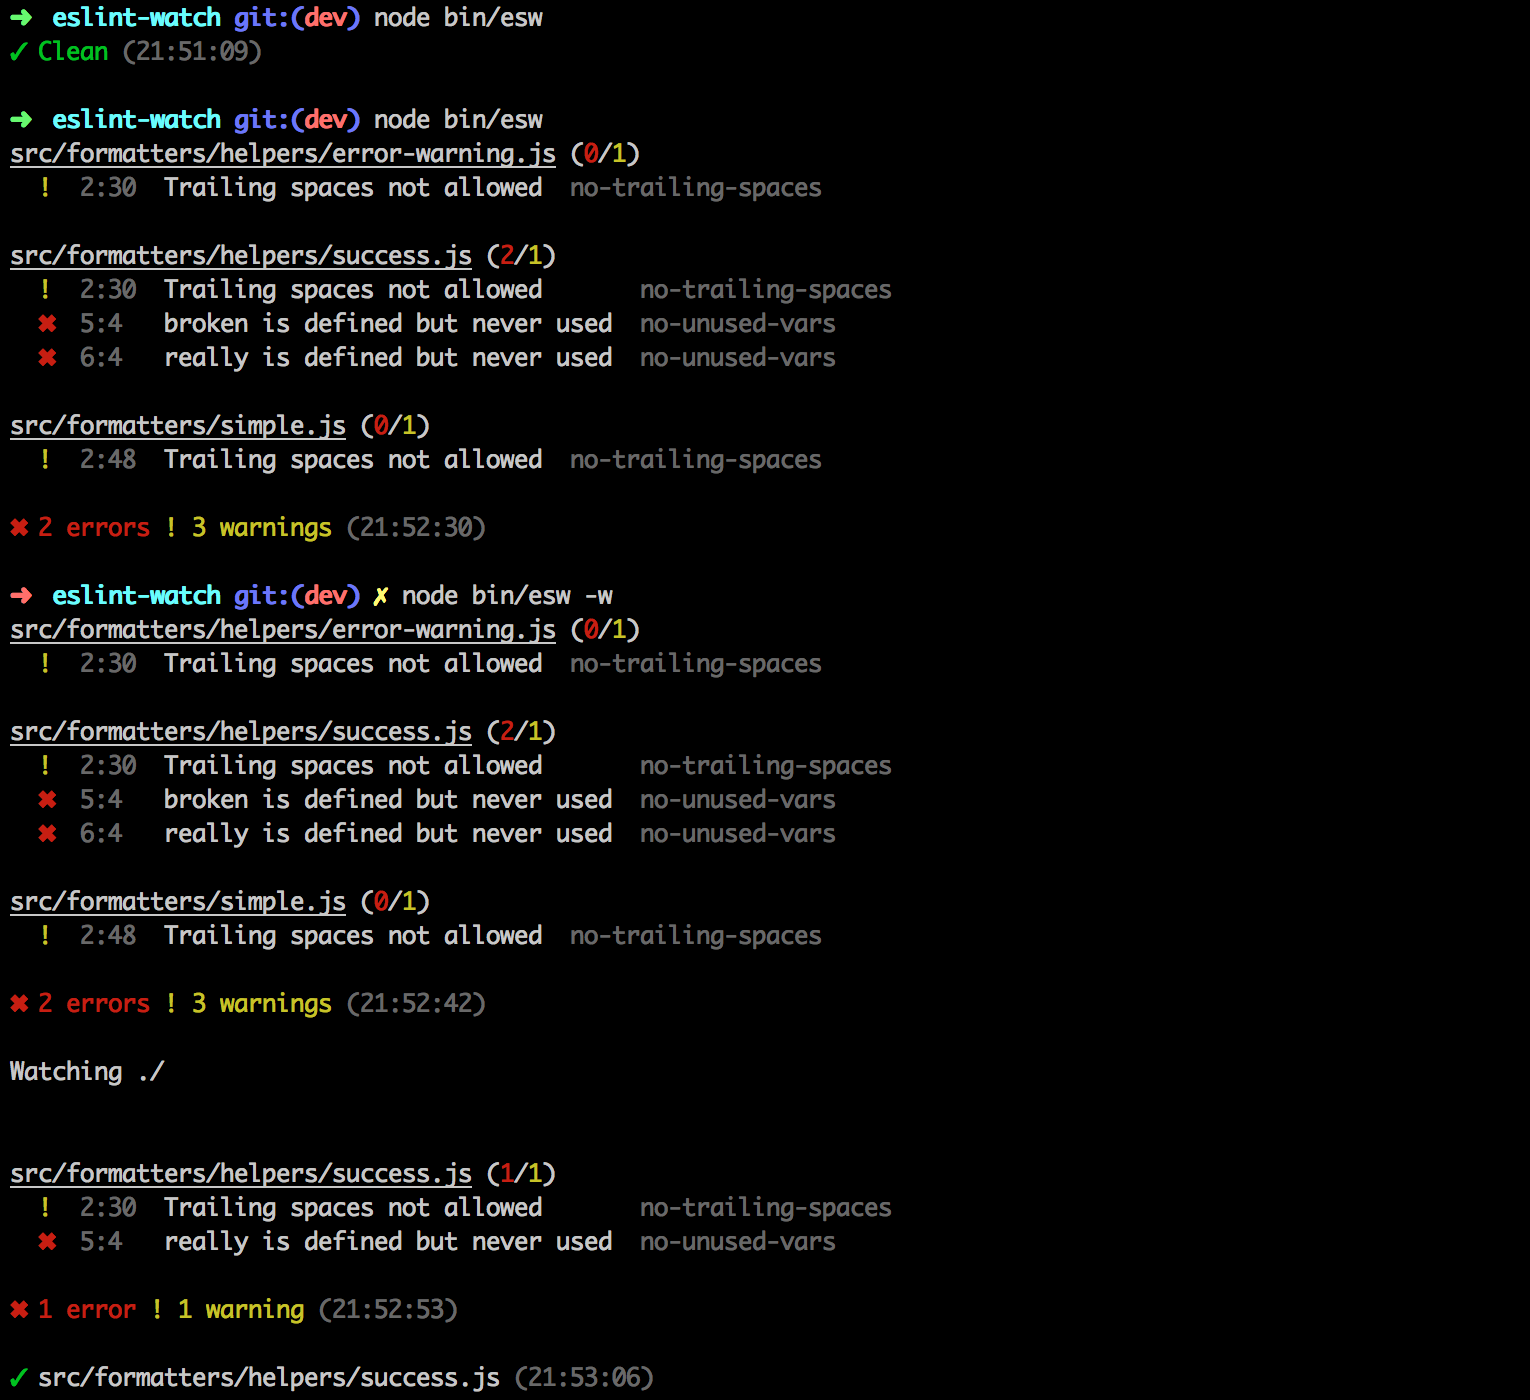Click "no-unused-vars" on the "5:4 really" row
Image resolution: width=1530 pixels, height=1400 pixels.
738,1242
